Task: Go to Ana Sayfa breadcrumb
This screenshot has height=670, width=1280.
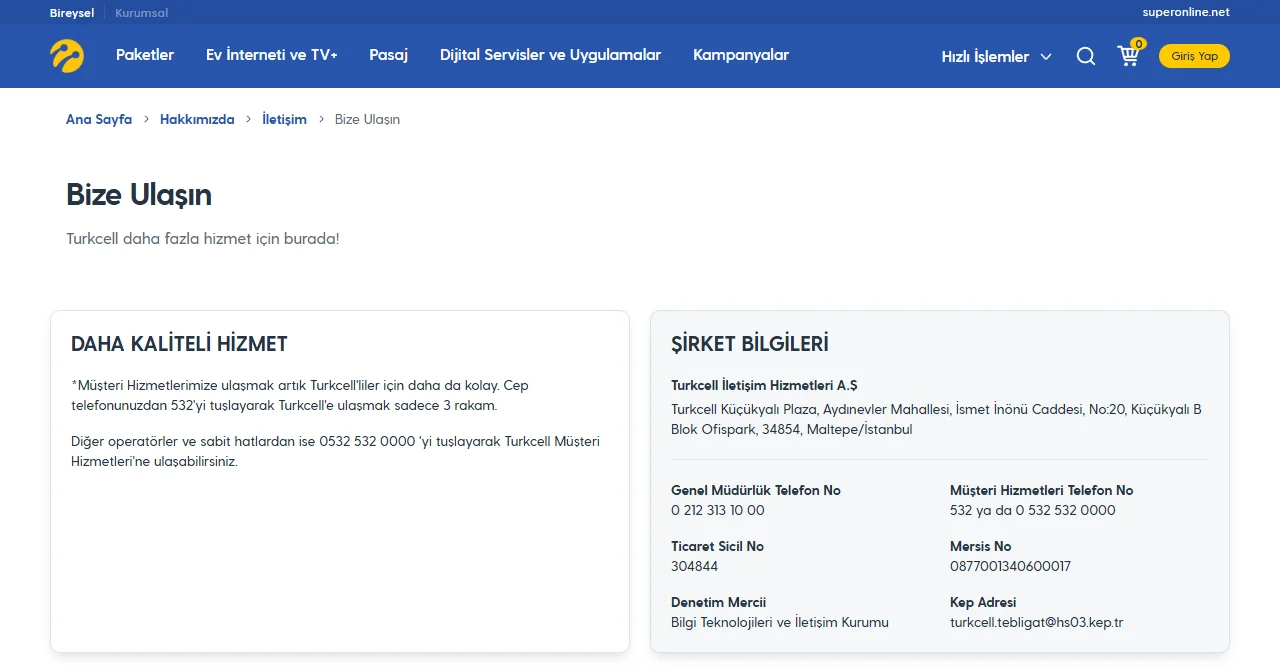Action: click(99, 119)
